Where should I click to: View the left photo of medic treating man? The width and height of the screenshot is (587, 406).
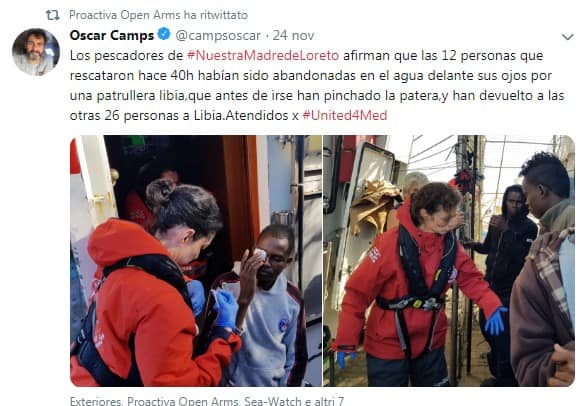pyautogui.click(x=196, y=261)
